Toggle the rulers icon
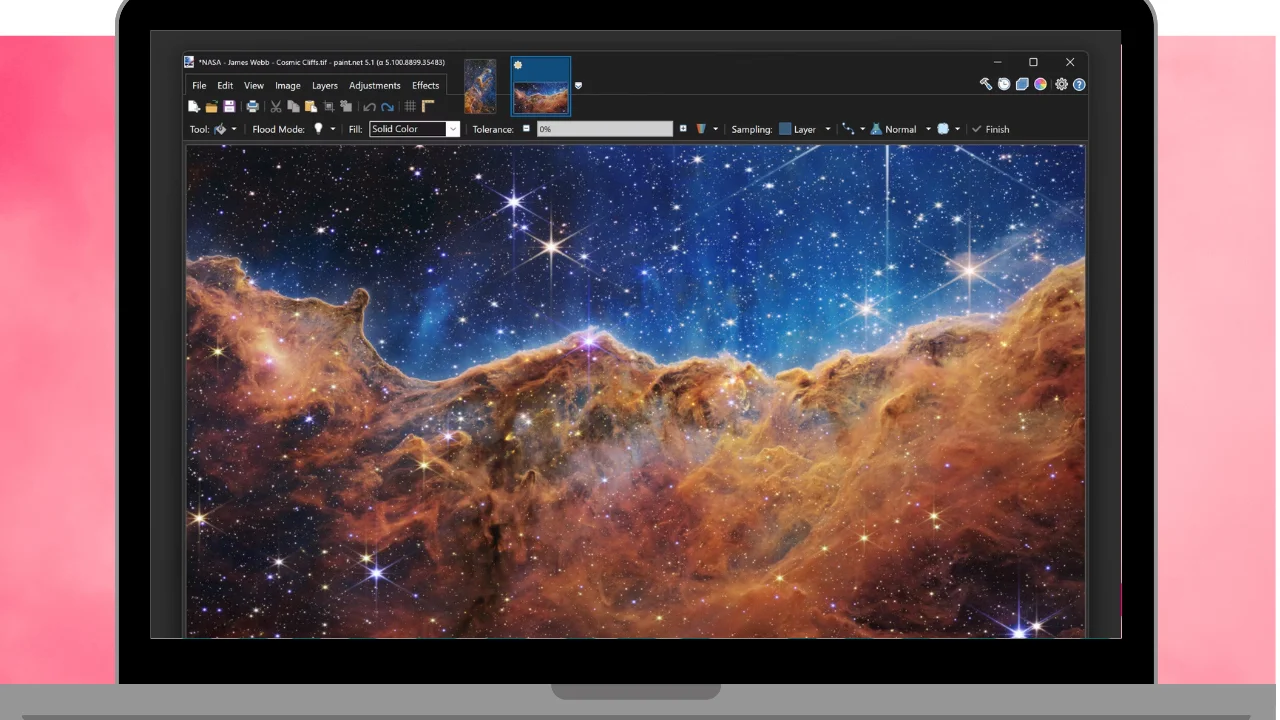Image resolution: width=1280 pixels, height=720 pixels. (x=428, y=107)
